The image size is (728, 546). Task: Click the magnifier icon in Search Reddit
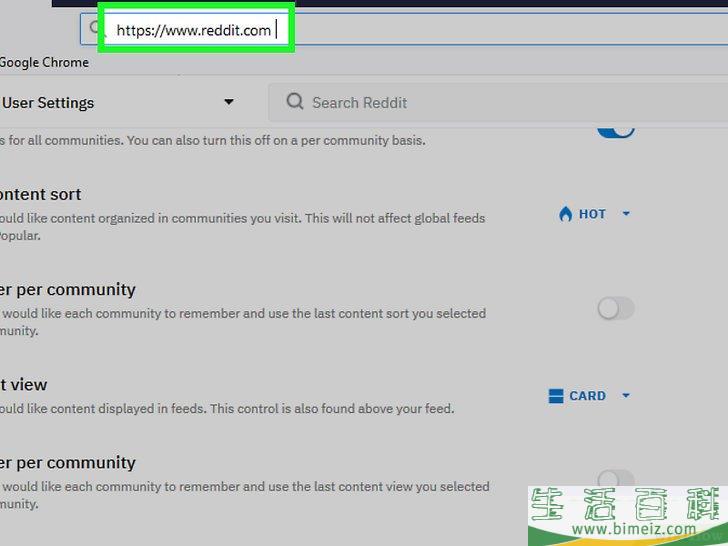(295, 101)
